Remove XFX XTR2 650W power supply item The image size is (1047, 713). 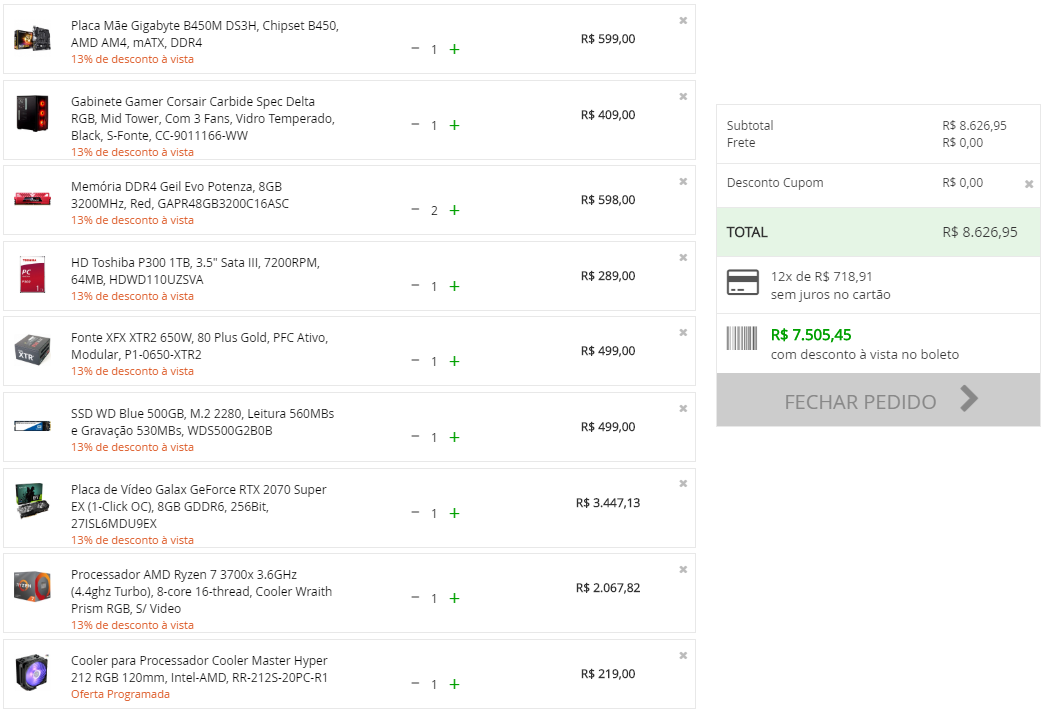pyautogui.click(x=683, y=332)
